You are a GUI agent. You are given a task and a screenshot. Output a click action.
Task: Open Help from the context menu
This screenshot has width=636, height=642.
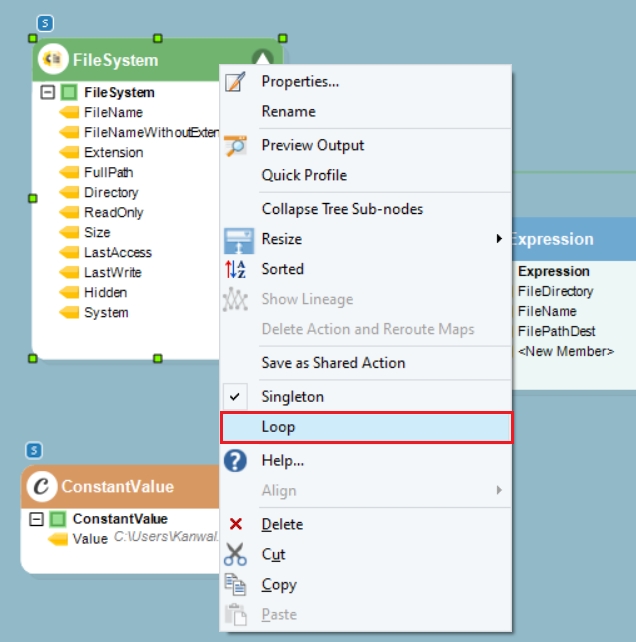coord(366,461)
